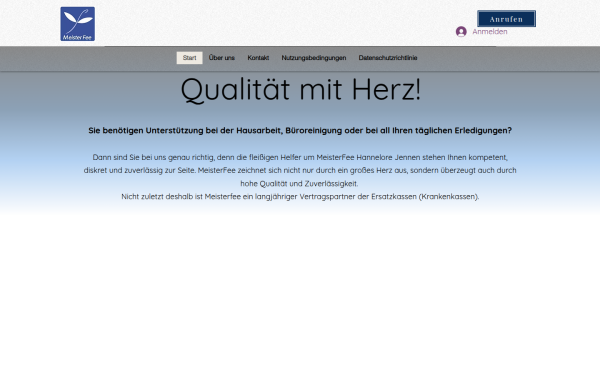
Task: Click the bold line 'Sie benötigen Unterstützung bei der Hausarbeit'
Action: [300, 130]
